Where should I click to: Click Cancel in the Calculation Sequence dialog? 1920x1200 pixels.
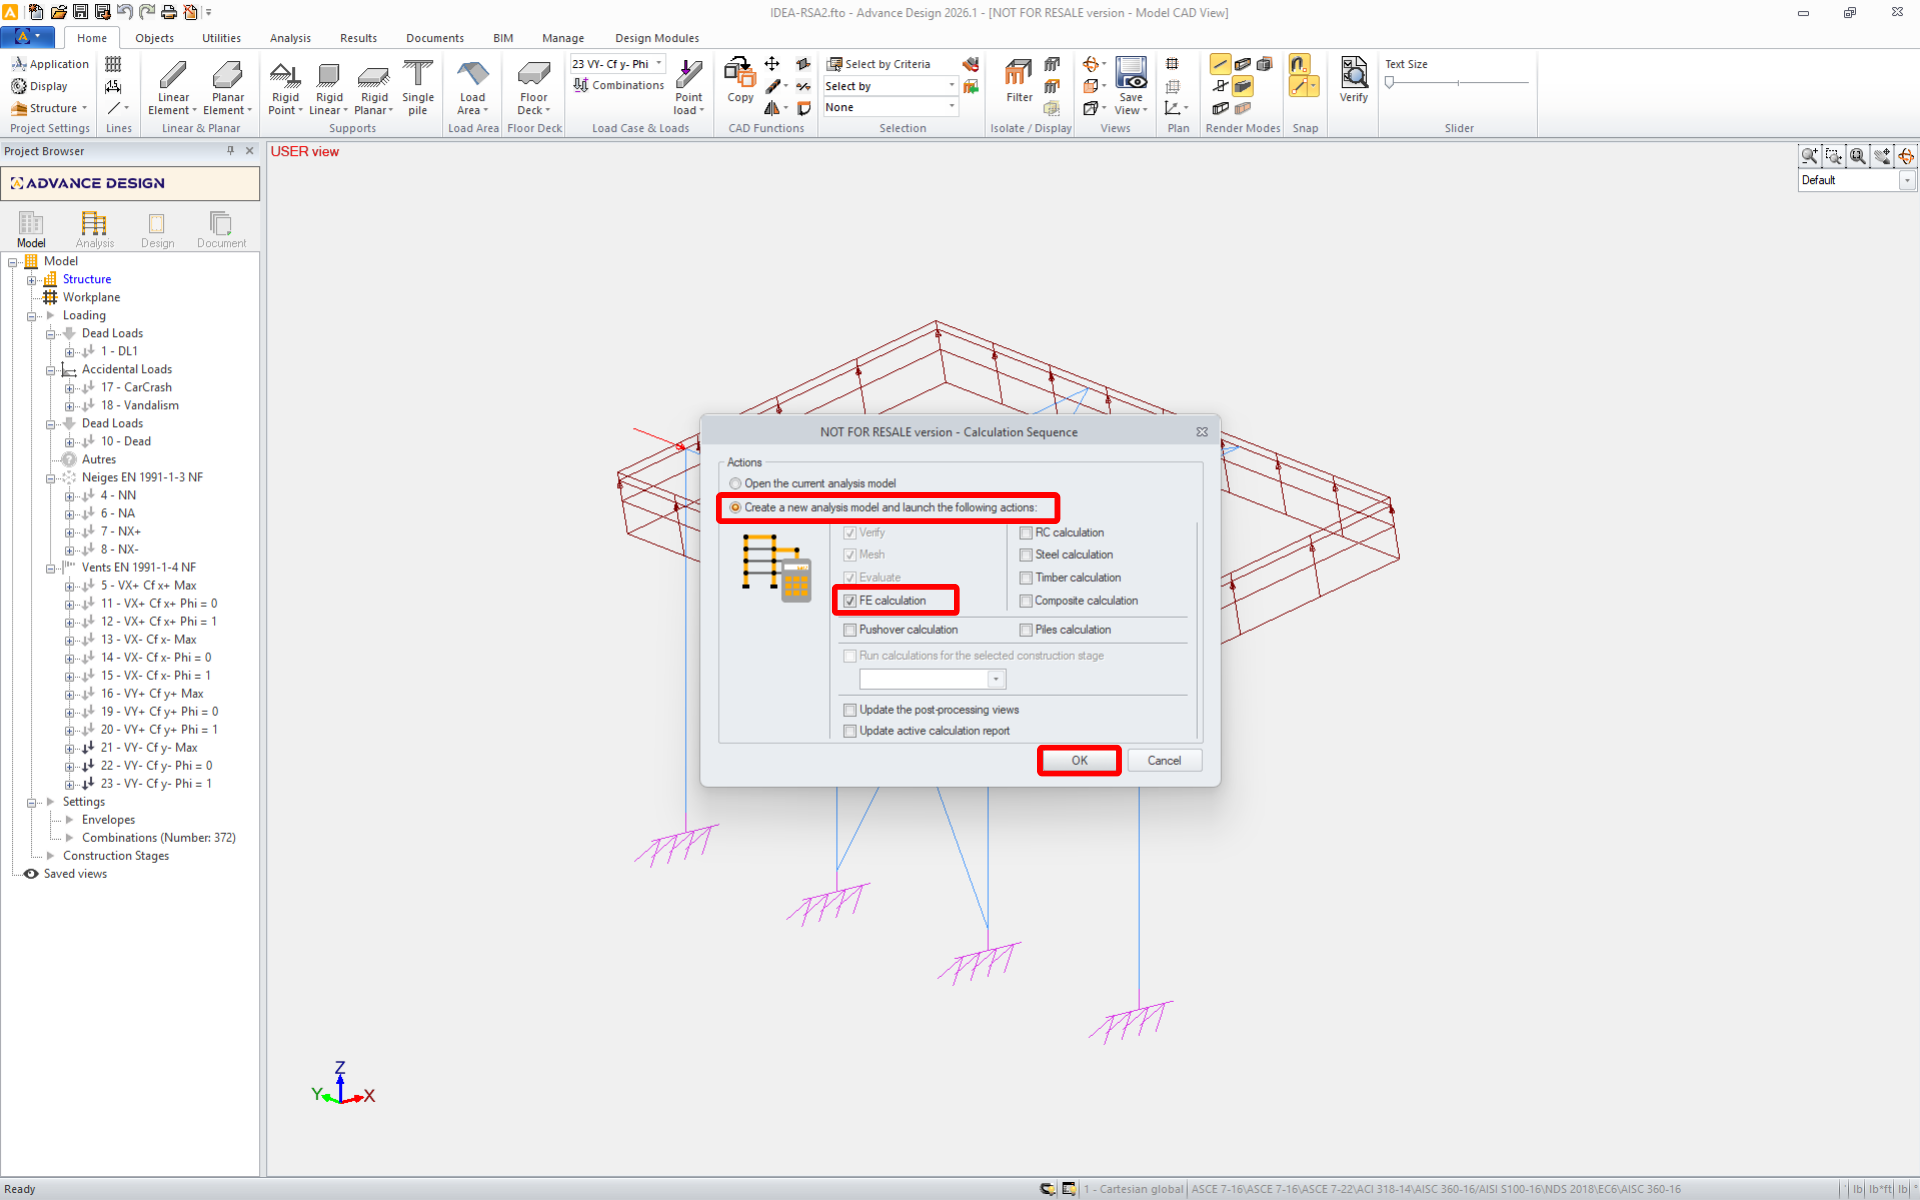[x=1164, y=761]
